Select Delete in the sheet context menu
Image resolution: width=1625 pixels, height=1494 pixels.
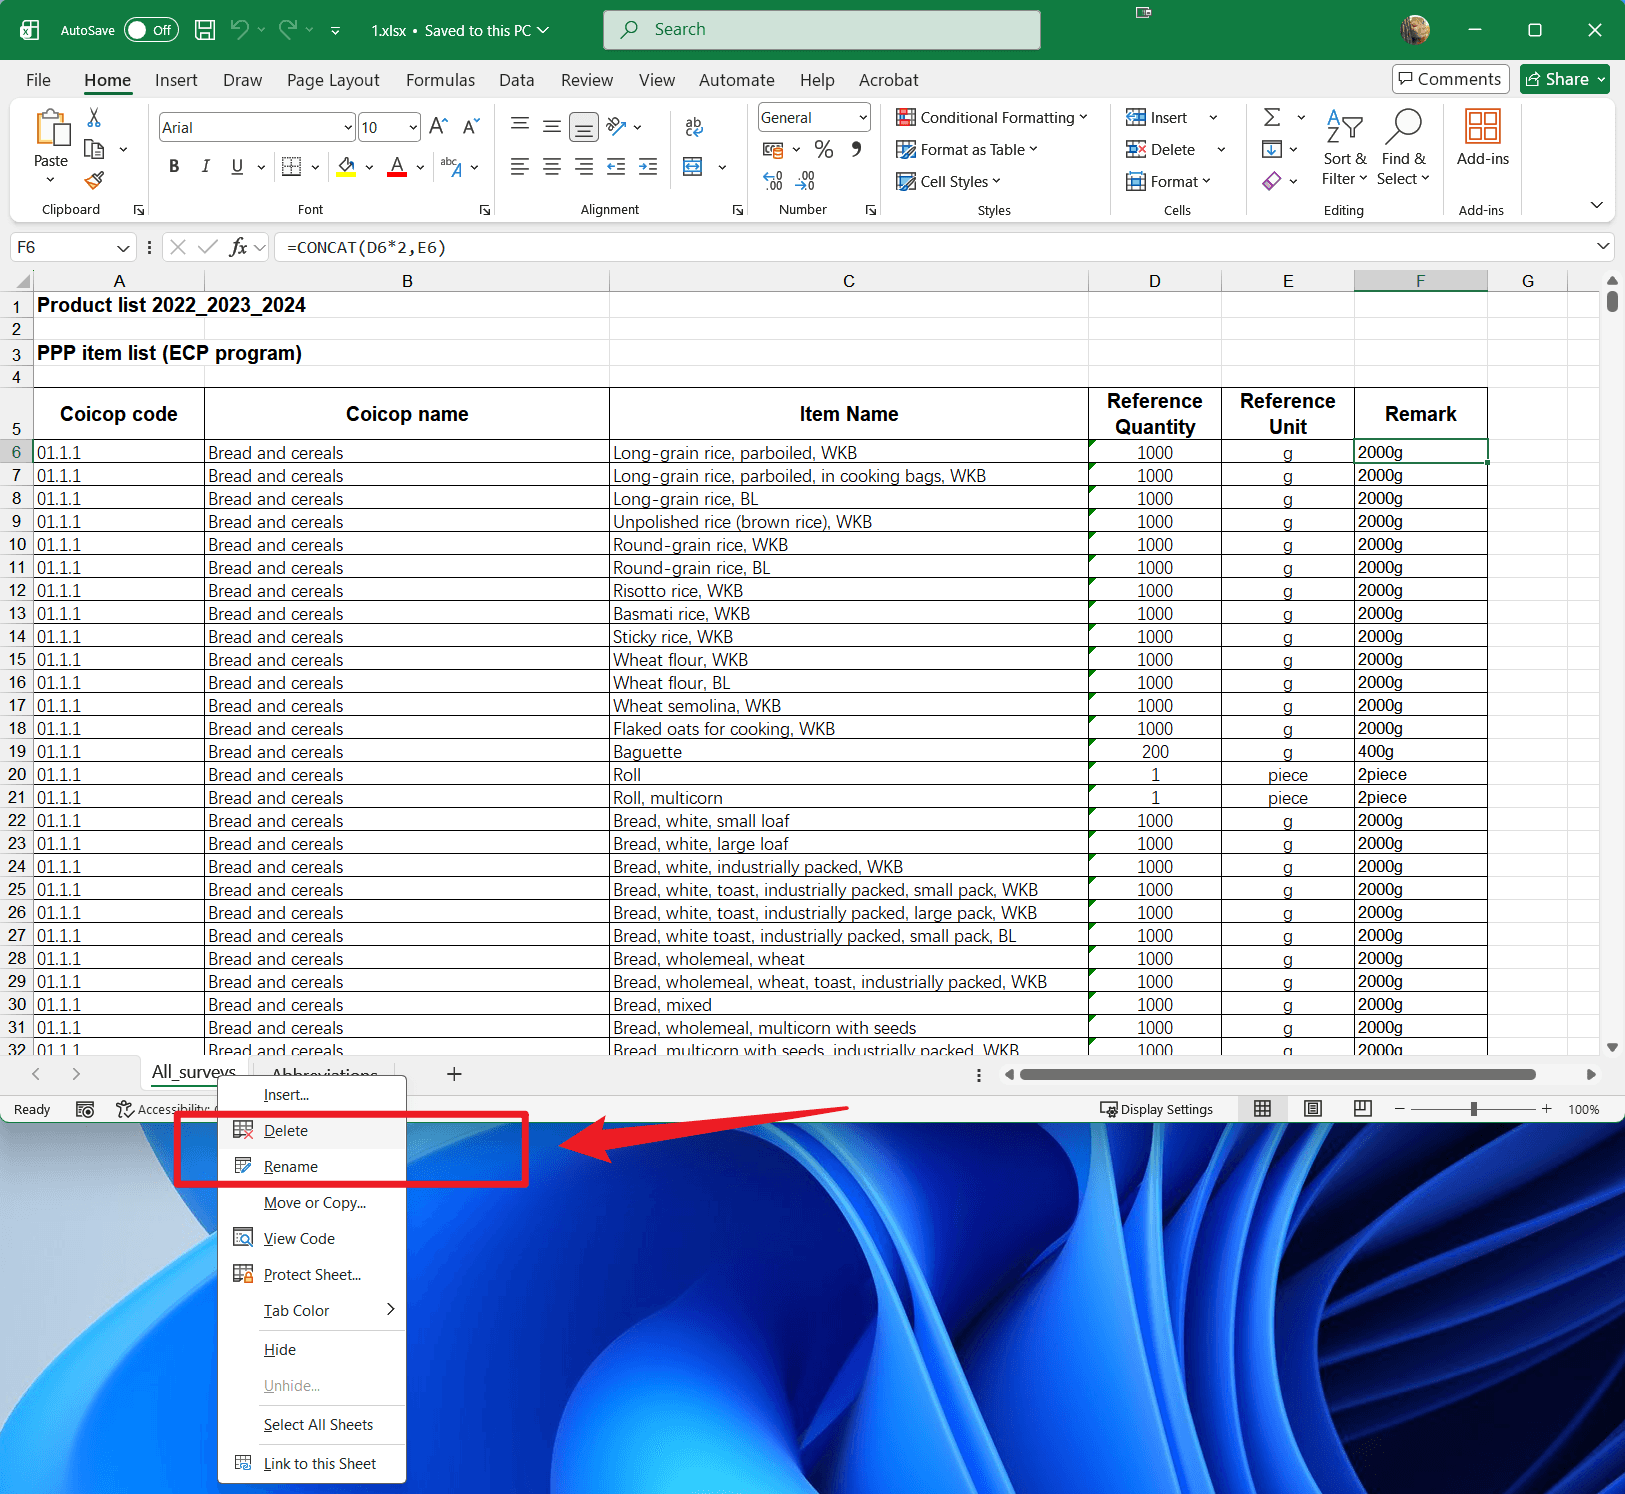click(286, 1131)
